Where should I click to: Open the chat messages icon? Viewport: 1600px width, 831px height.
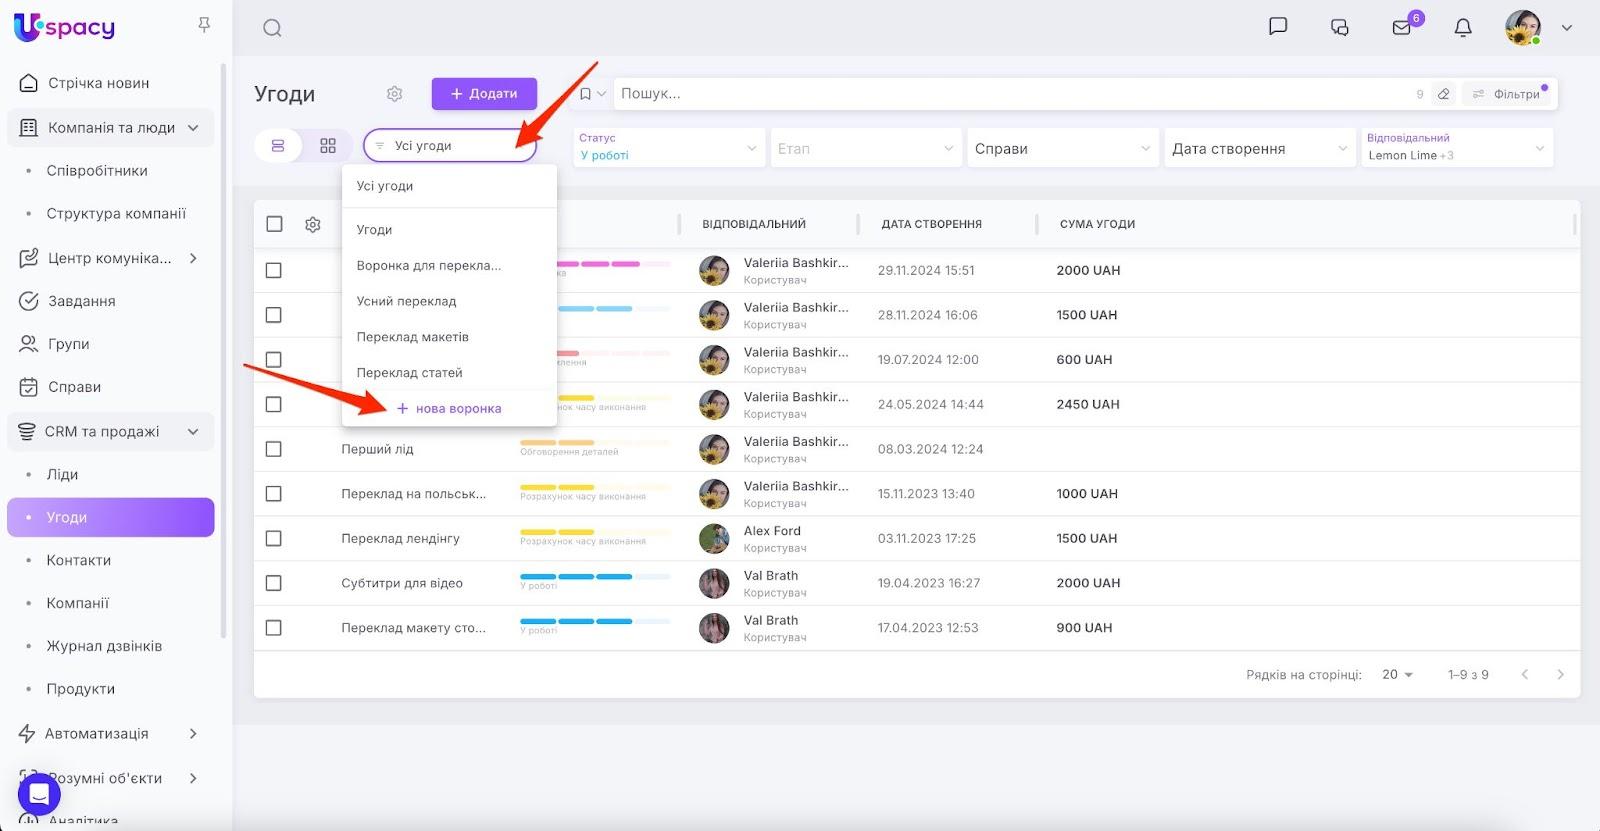(x=1277, y=27)
